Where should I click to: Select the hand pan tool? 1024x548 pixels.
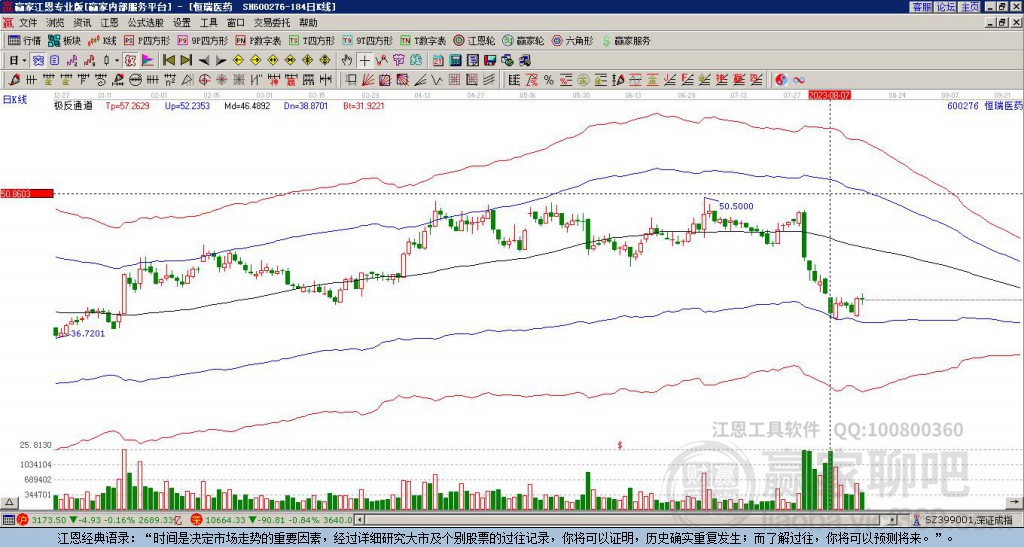(347, 61)
